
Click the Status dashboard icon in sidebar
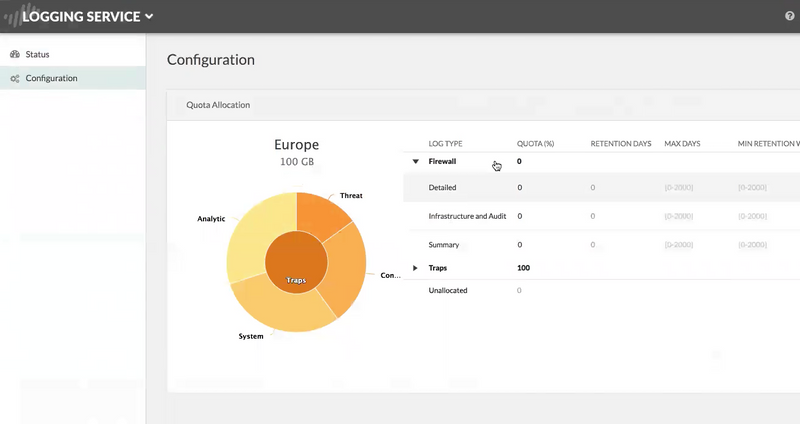click(14, 54)
